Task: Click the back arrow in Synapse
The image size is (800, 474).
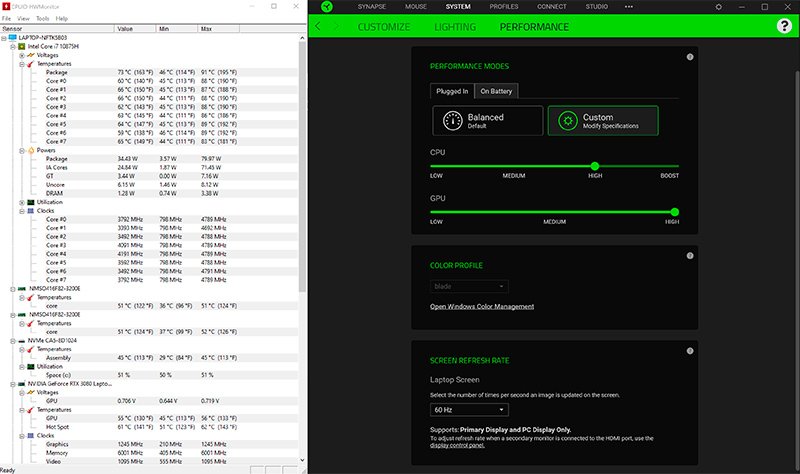Action: pos(318,26)
